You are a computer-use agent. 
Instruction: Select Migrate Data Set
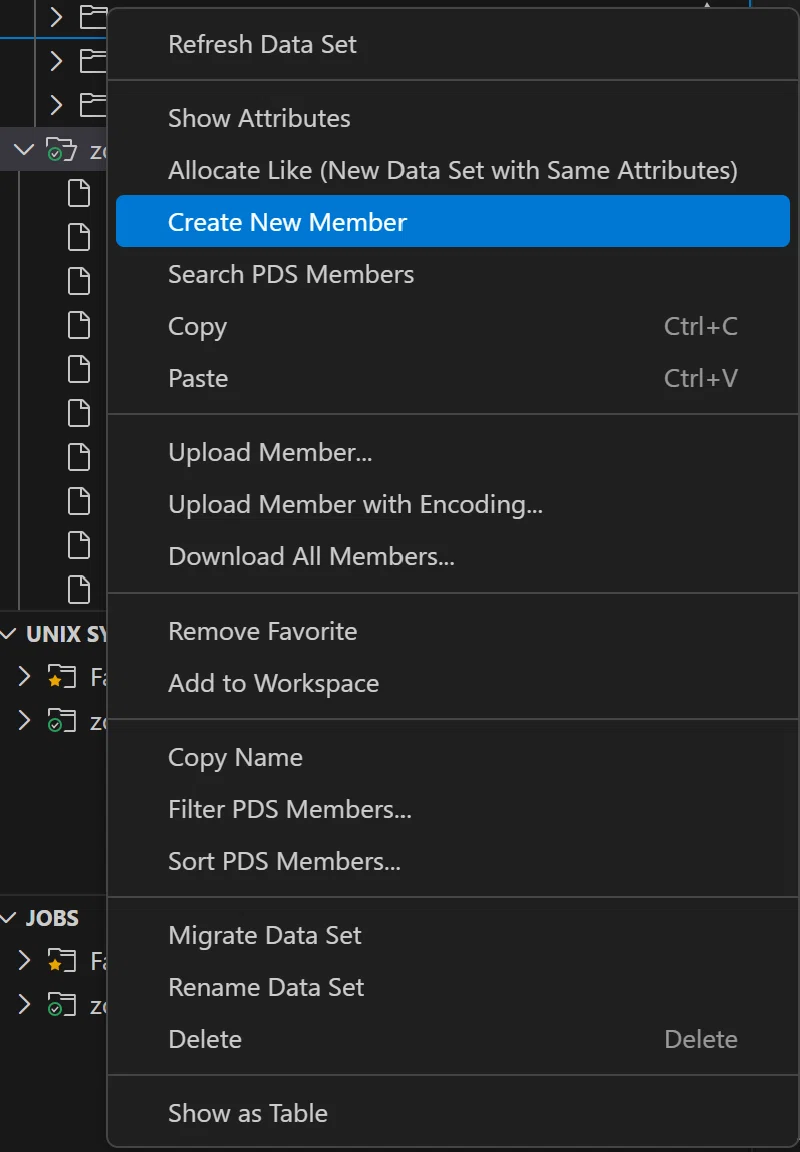click(x=453, y=935)
